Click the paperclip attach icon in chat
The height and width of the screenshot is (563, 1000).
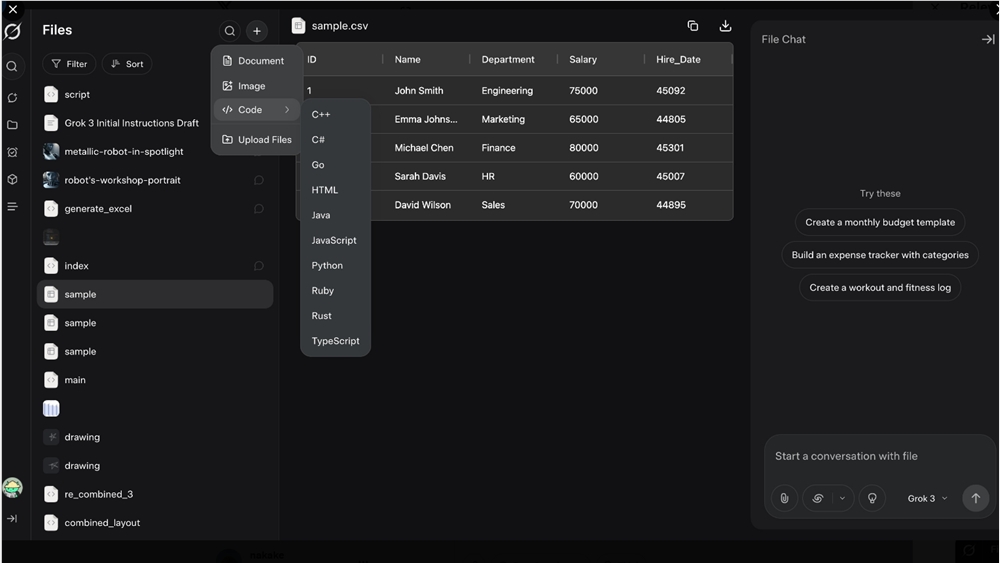pyautogui.click(x=785, y=498)
